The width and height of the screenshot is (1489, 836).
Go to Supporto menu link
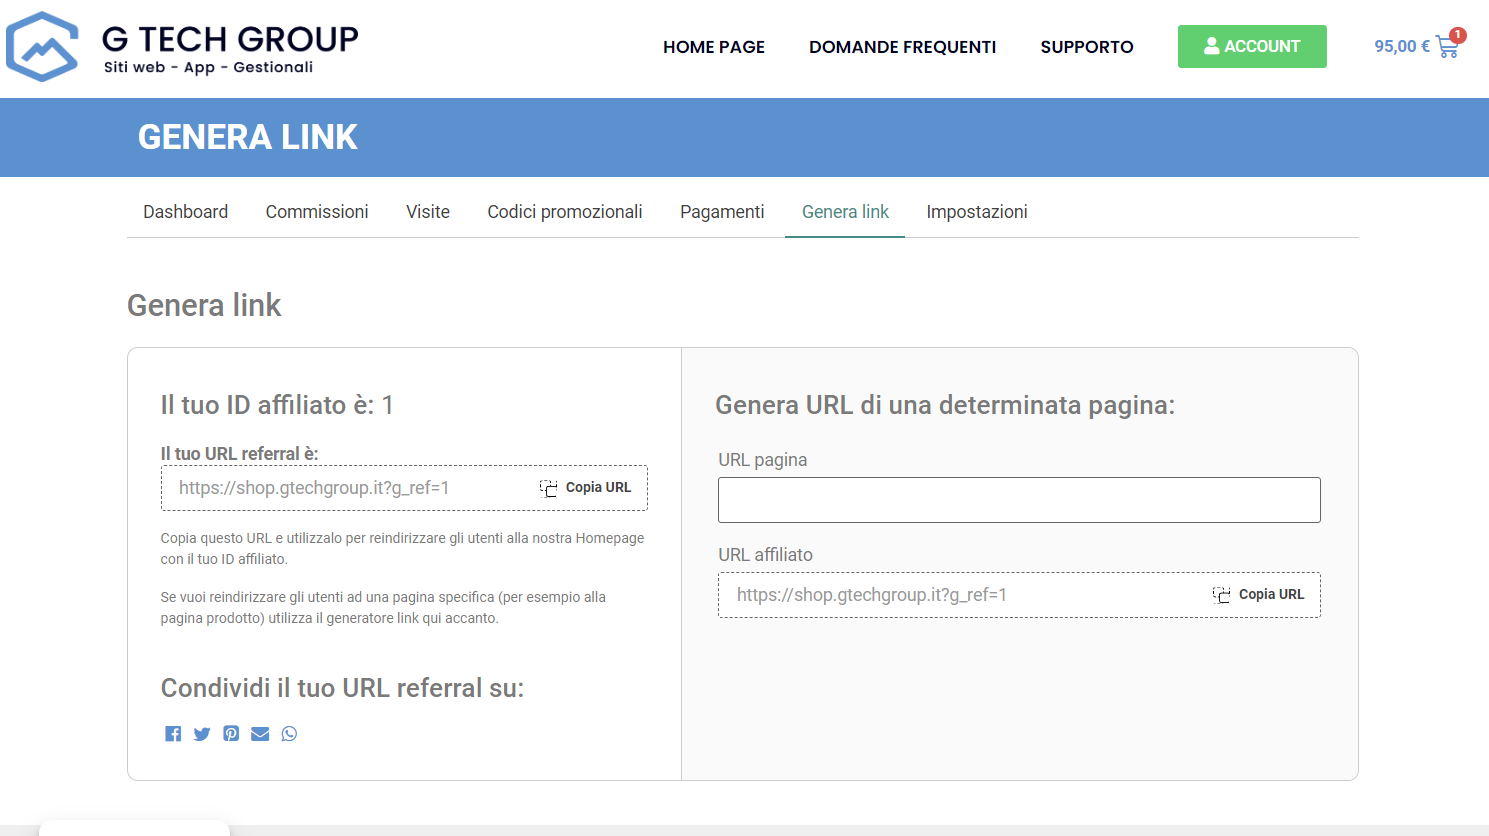point(1087,47)
